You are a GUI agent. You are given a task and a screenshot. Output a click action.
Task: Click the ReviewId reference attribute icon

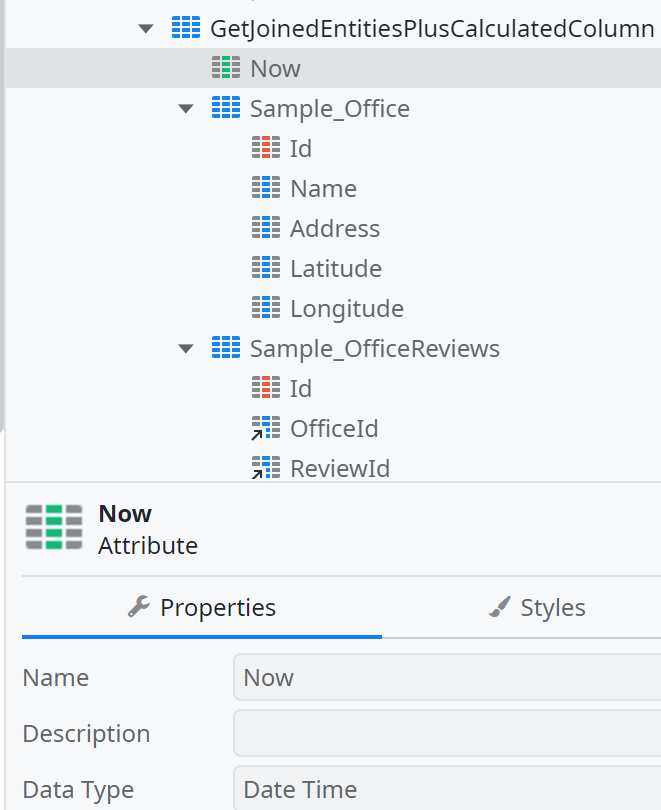tap(266, 468)
